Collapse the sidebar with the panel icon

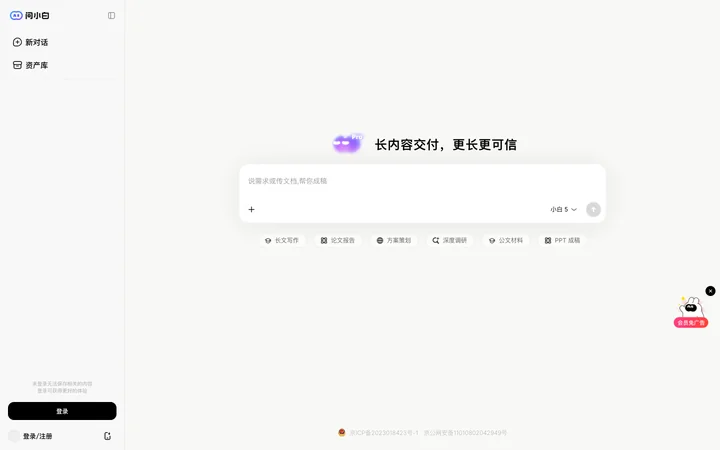coord(111,16)
